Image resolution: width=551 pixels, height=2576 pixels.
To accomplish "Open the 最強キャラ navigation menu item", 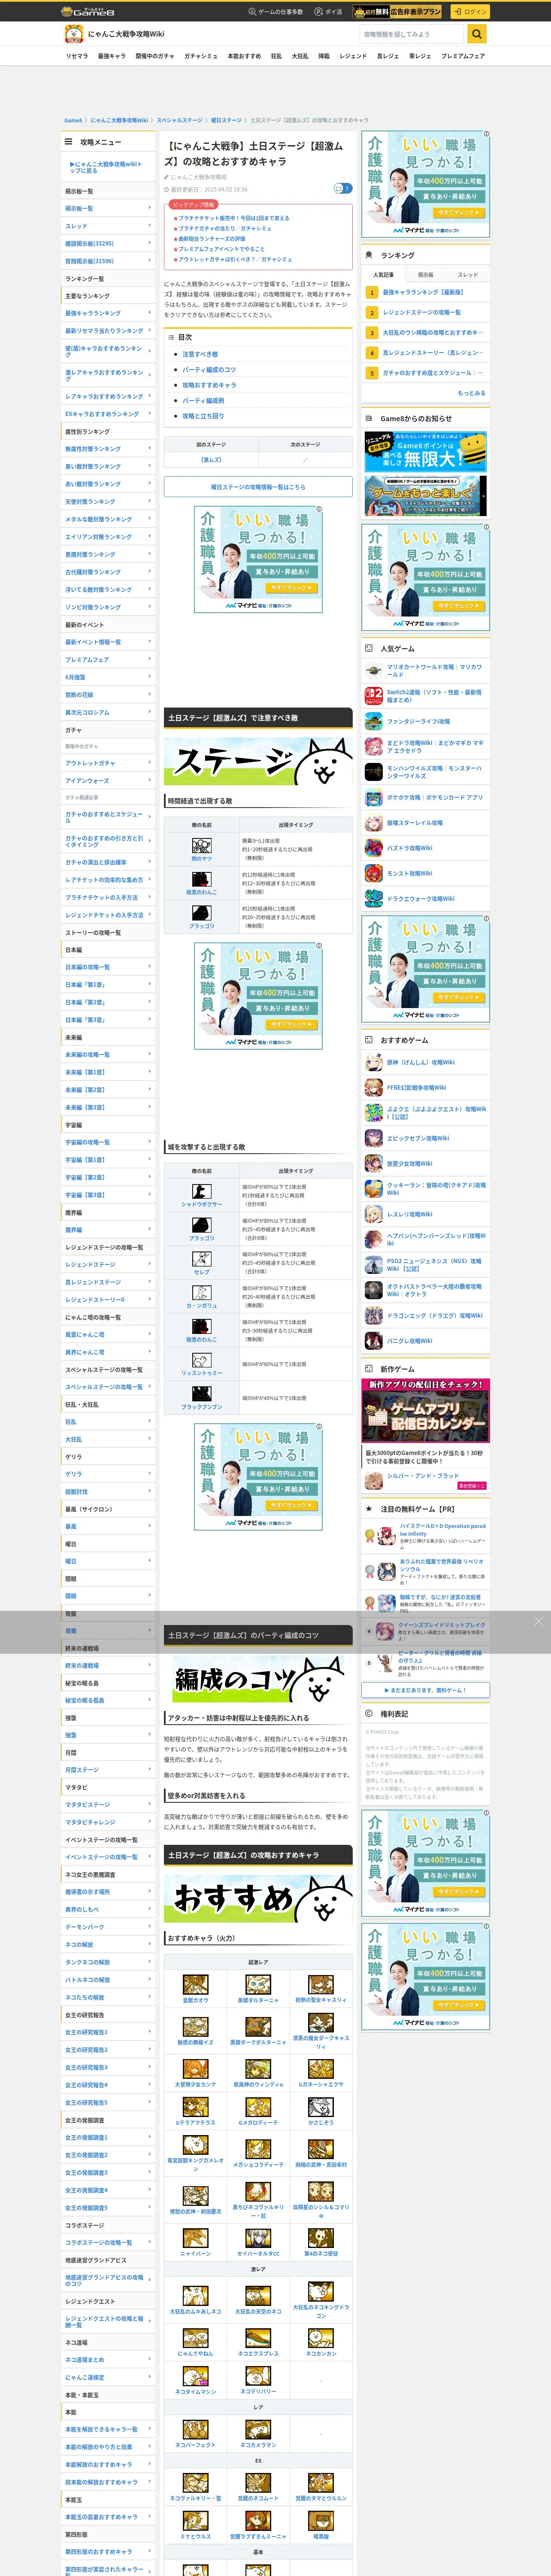I will pos(112,56).
